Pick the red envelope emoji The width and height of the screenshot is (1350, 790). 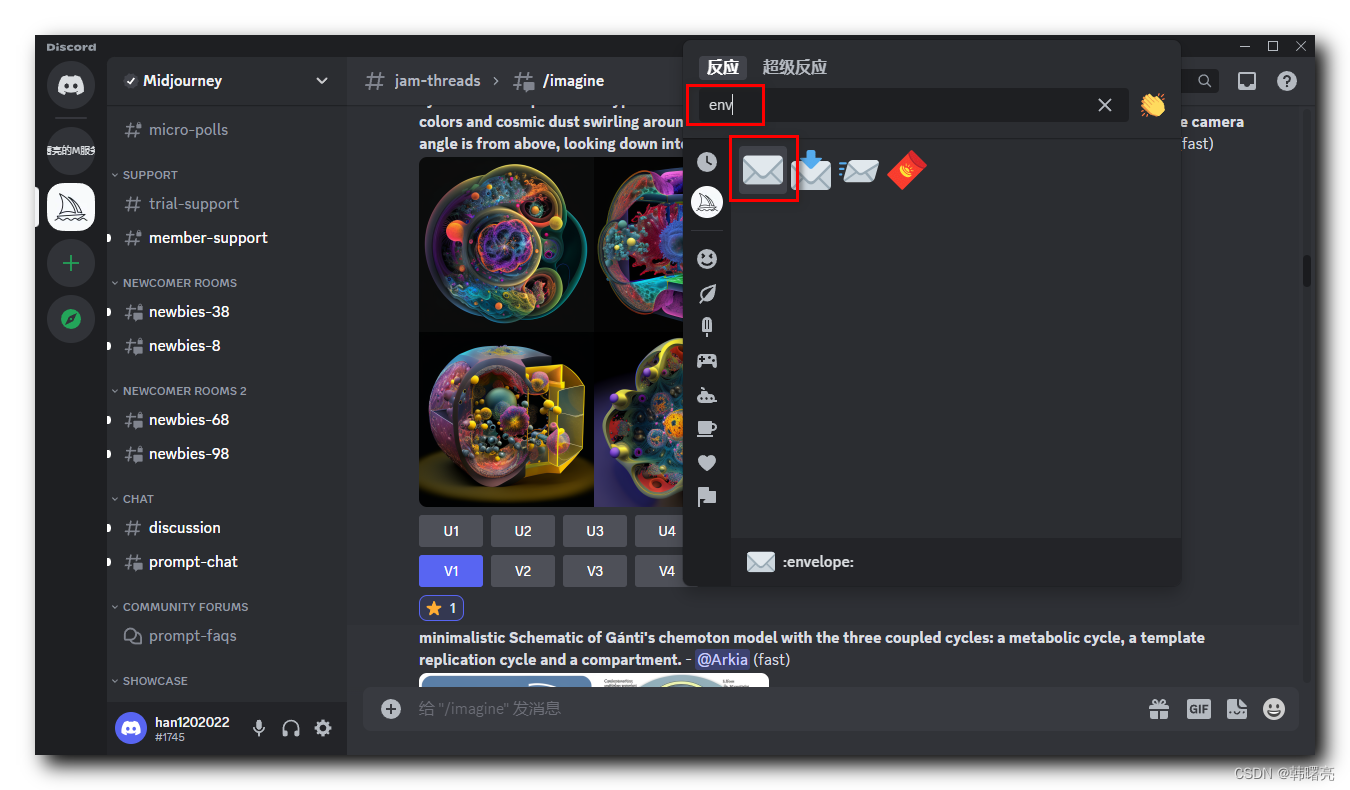[x=907, y=171]
